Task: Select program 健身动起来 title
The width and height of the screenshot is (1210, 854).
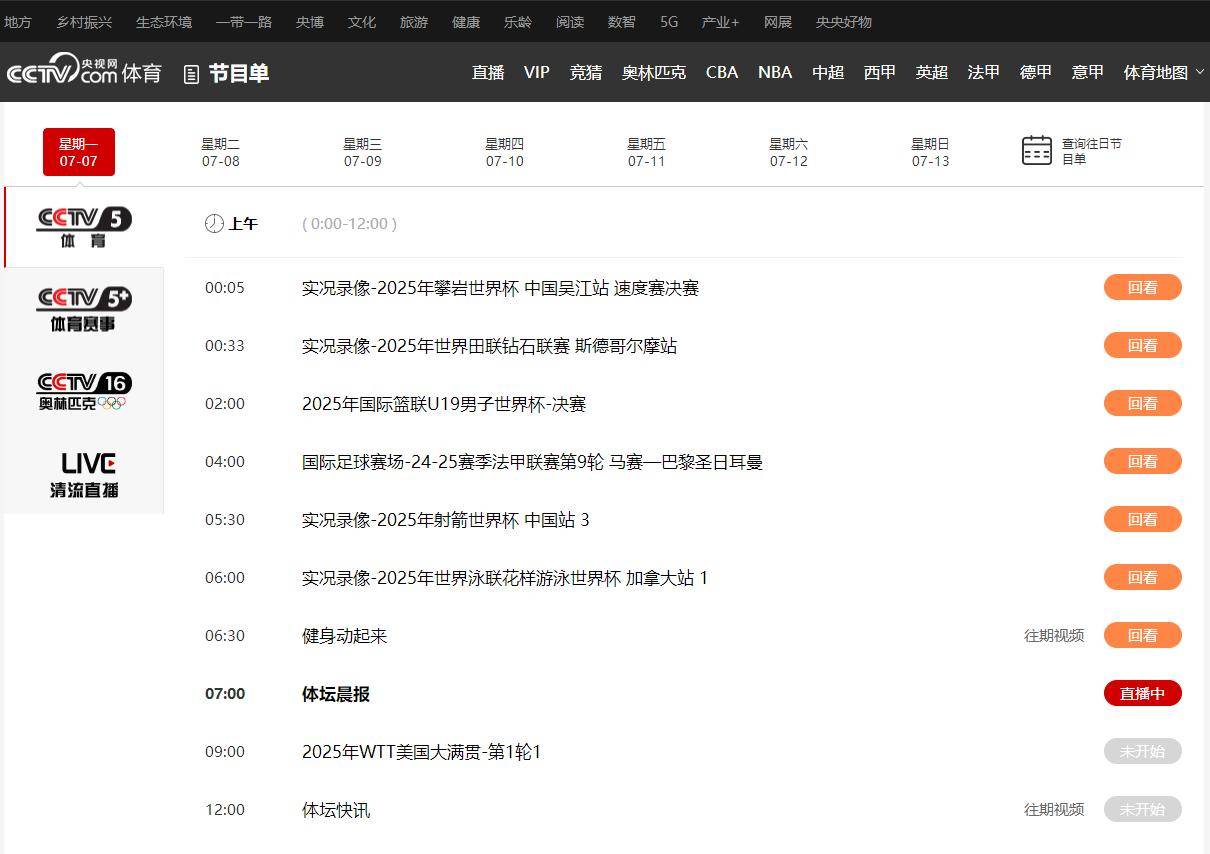Action: point(345,635)
